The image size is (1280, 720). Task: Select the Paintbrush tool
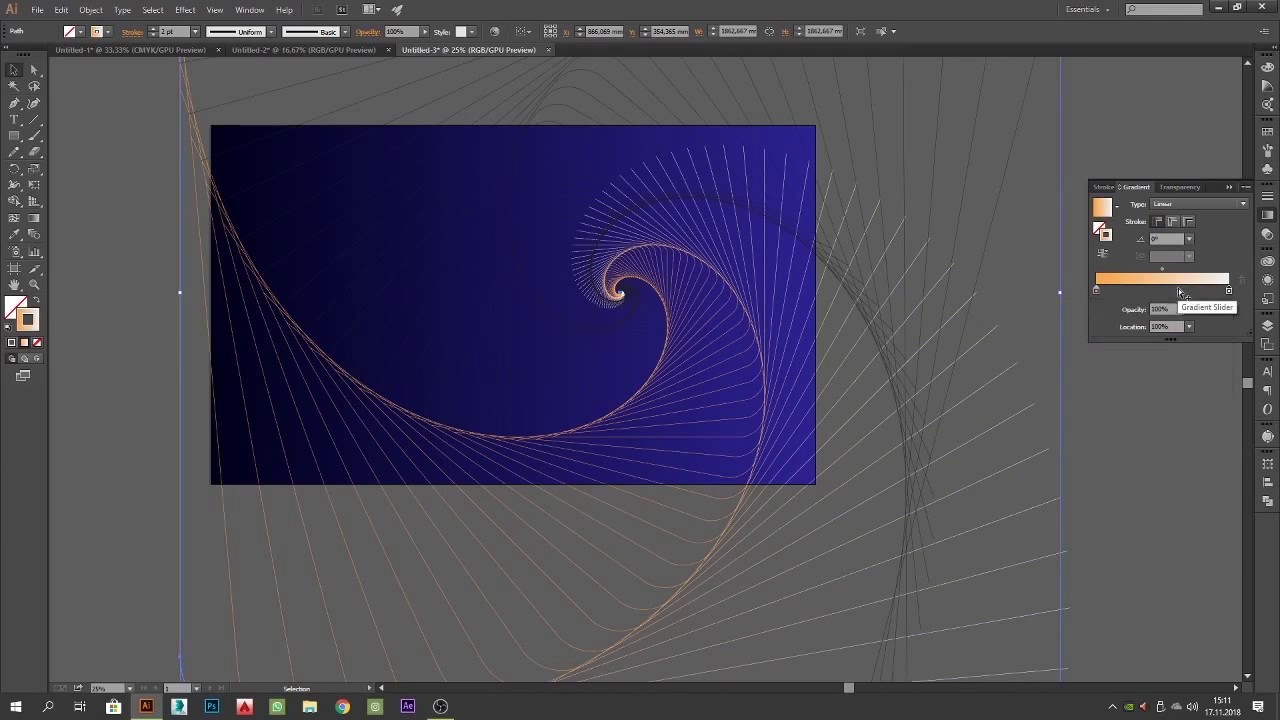click(34, 136)
